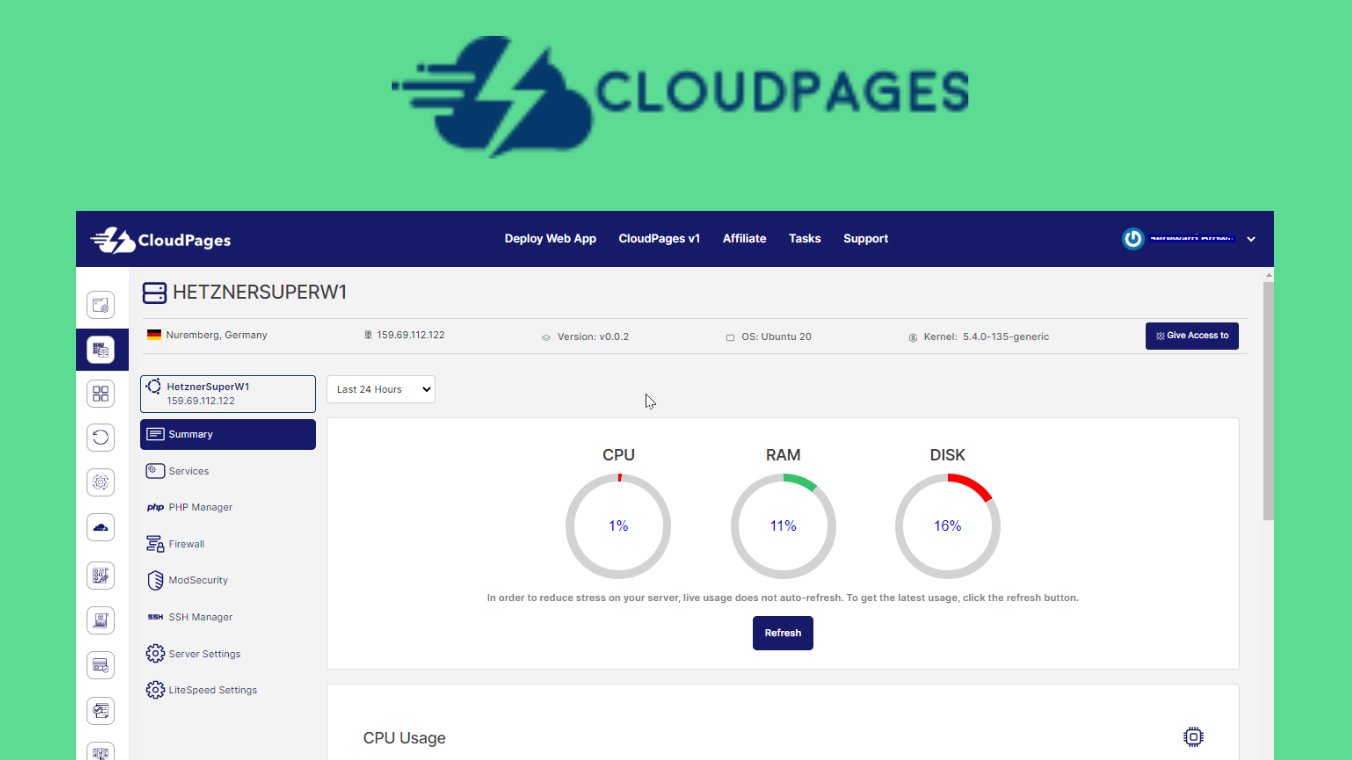Click the CloudPages logo in navbar
This screenshot has width=1352, height=760.
160,240
